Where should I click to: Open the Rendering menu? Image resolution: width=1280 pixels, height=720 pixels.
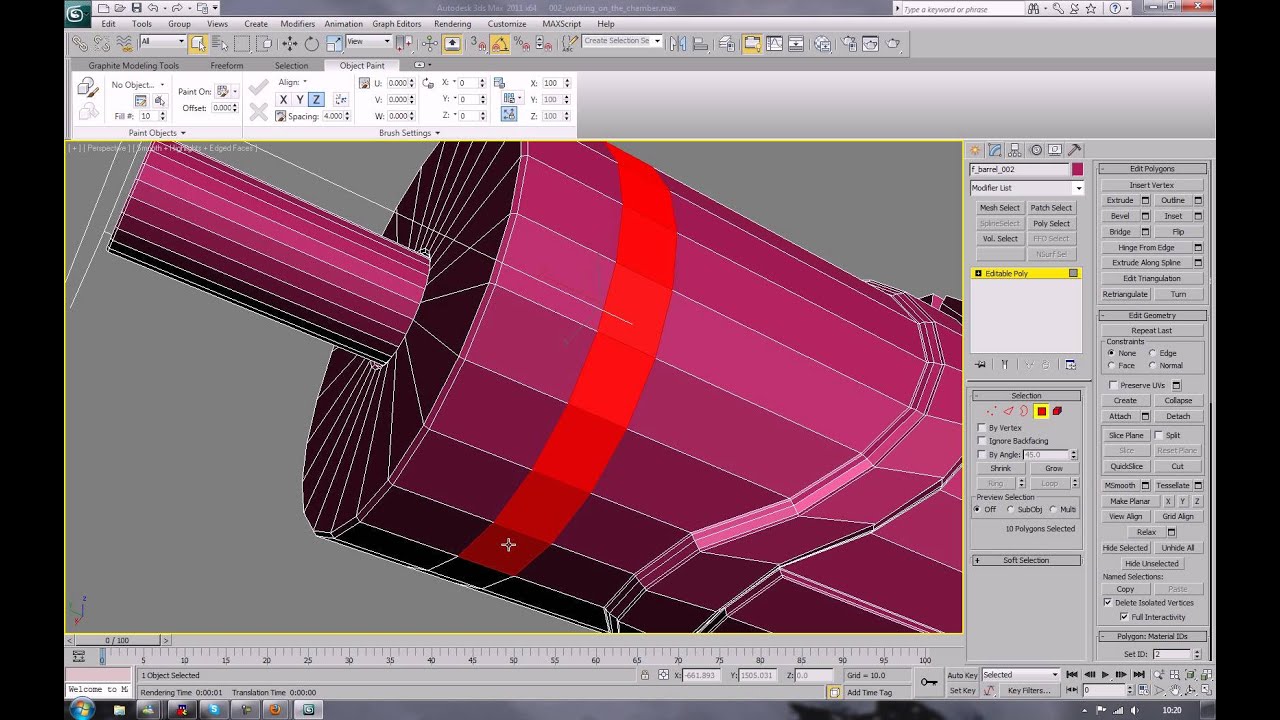pos(452,24)
